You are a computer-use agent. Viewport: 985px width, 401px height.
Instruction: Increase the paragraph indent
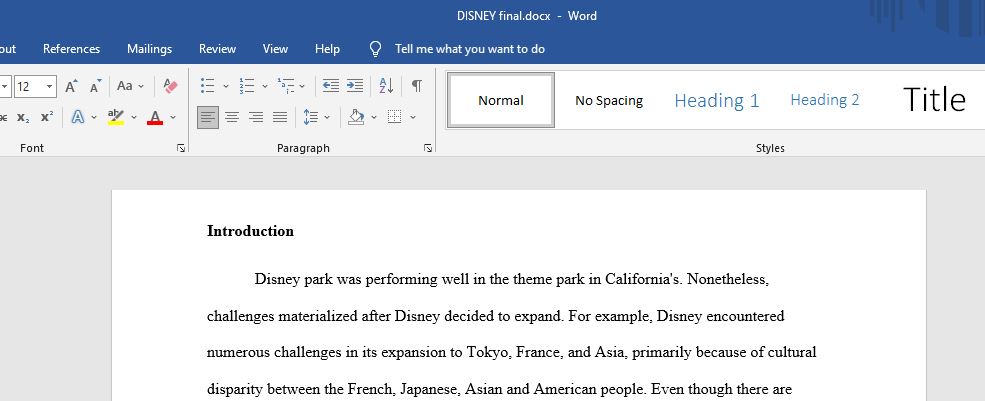(355, 86)
